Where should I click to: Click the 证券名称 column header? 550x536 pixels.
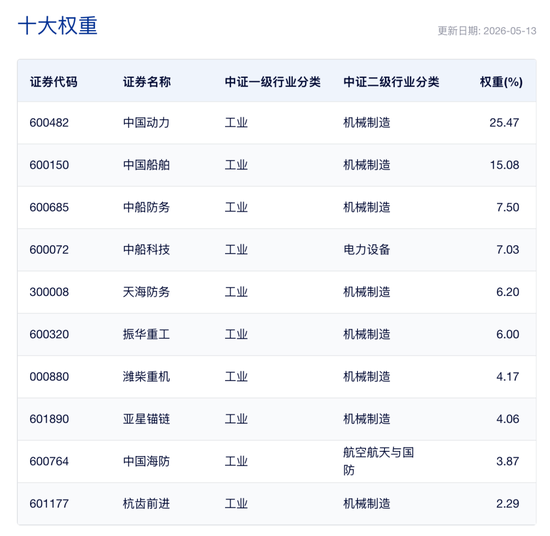[x=147, y=82]
